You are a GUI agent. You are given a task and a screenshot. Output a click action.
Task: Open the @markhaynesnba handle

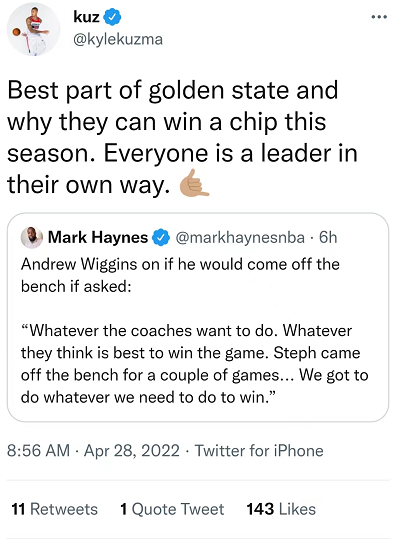240,238
